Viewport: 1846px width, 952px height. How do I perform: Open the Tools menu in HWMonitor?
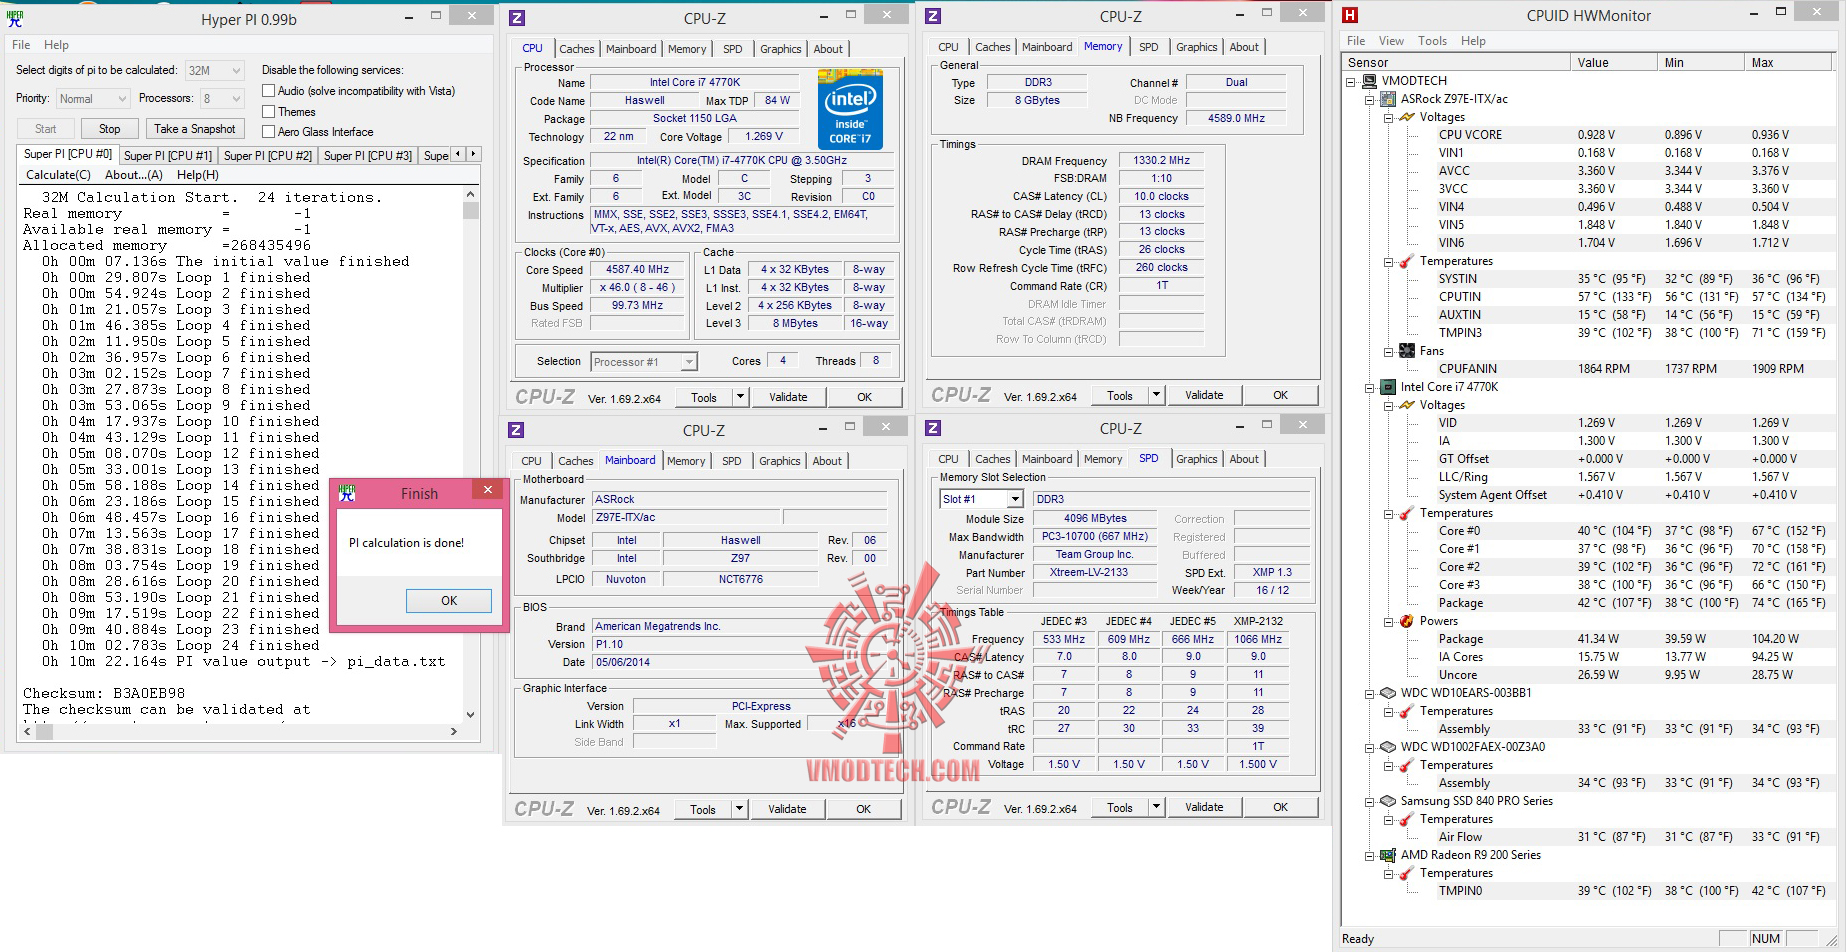[1432, 41]
